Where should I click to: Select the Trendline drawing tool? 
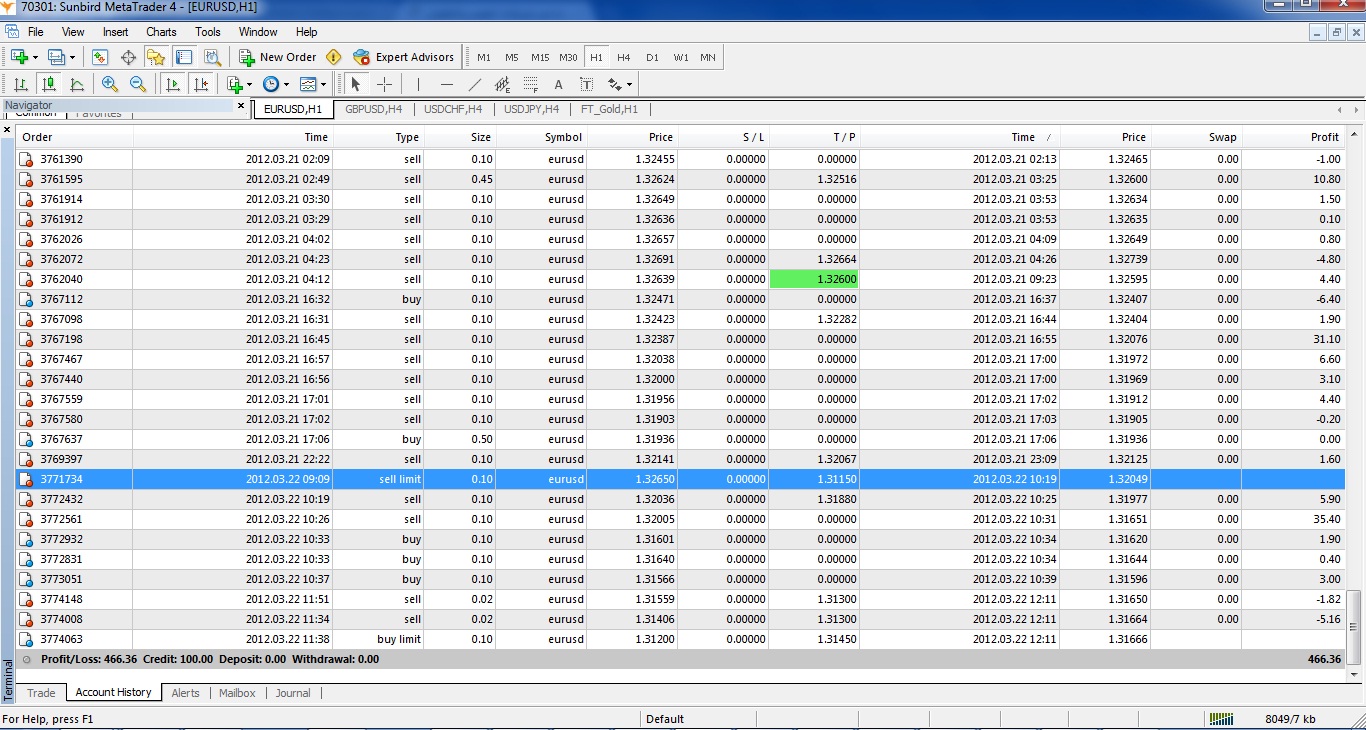475,84
